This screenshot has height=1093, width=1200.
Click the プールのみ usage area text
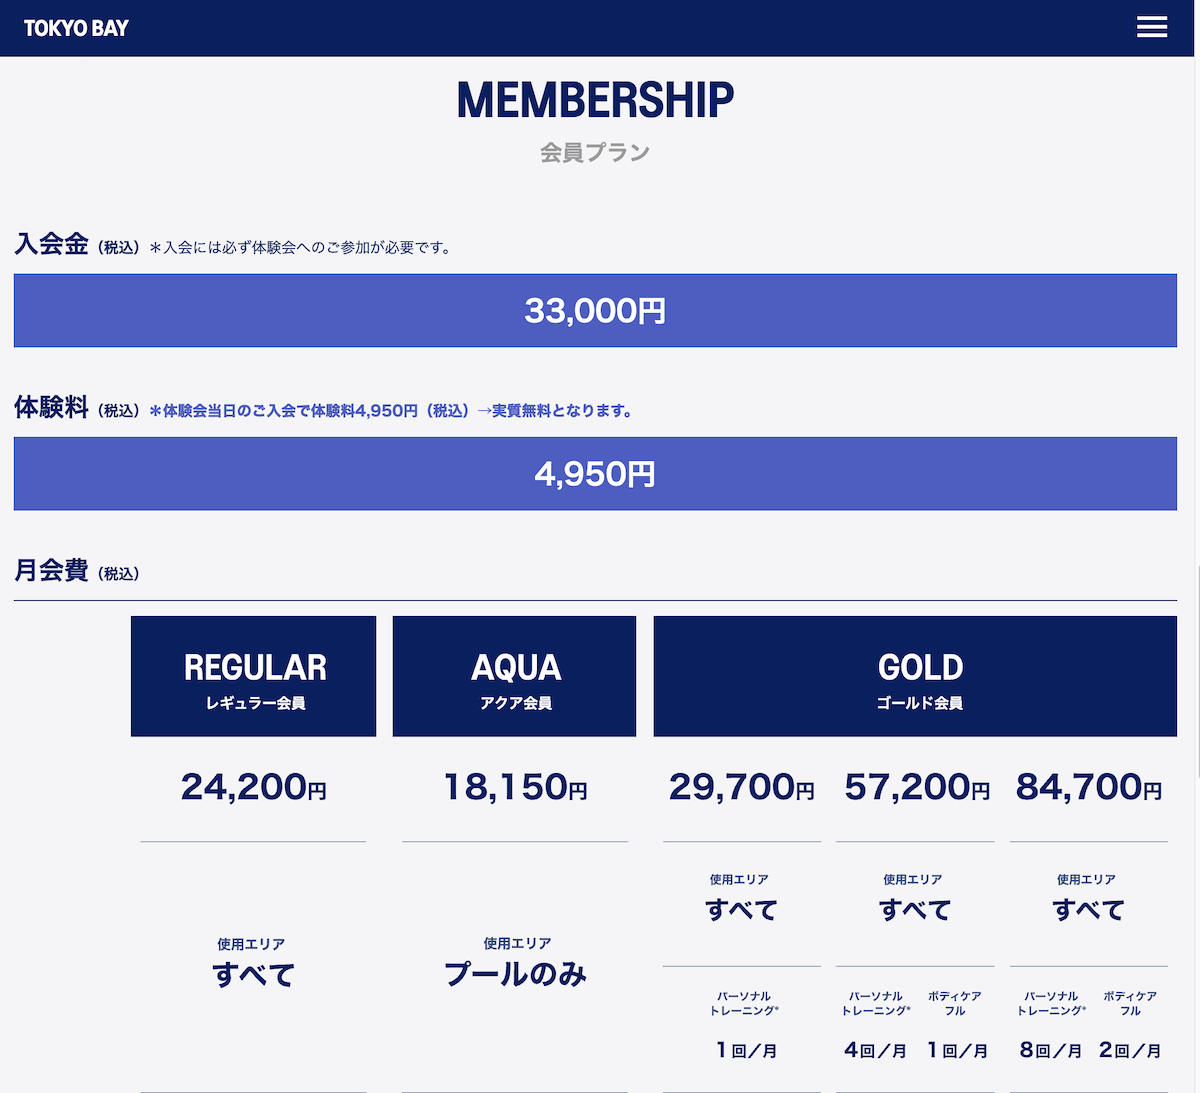[515, 974]
